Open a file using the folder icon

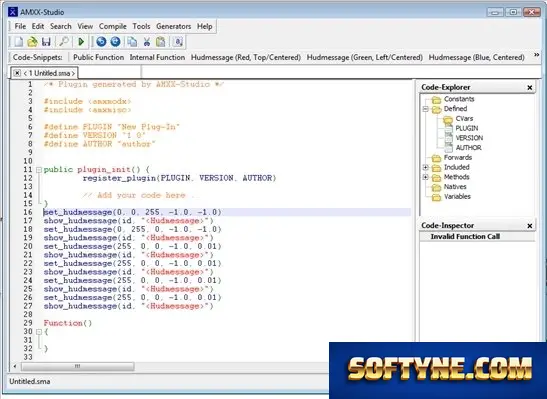coord(32,42)
